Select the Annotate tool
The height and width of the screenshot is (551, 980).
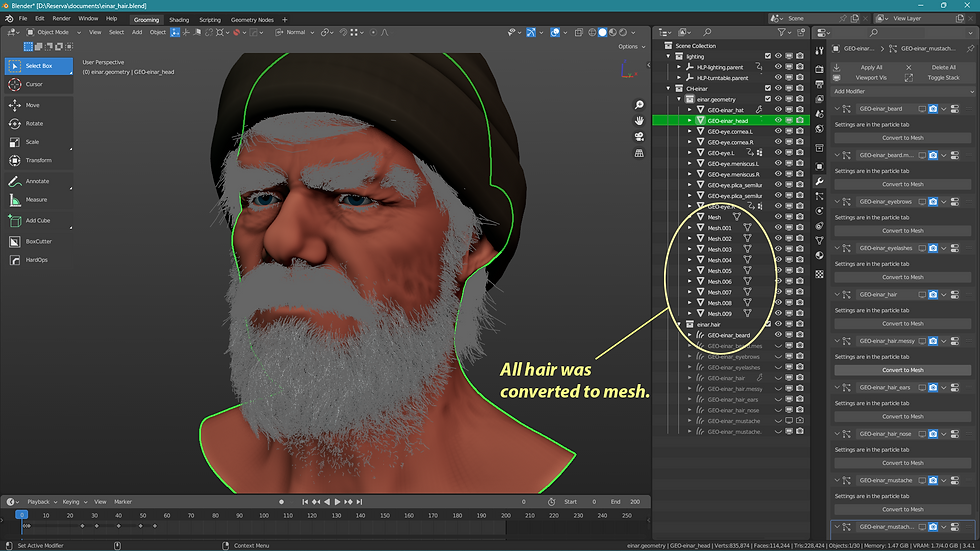point(35,181)
